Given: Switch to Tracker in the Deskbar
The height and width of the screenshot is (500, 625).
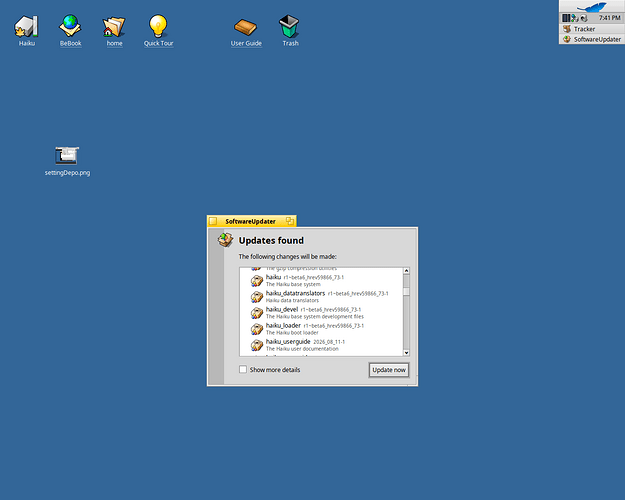Looking at the screenshot, I should [x=592, y=29].
